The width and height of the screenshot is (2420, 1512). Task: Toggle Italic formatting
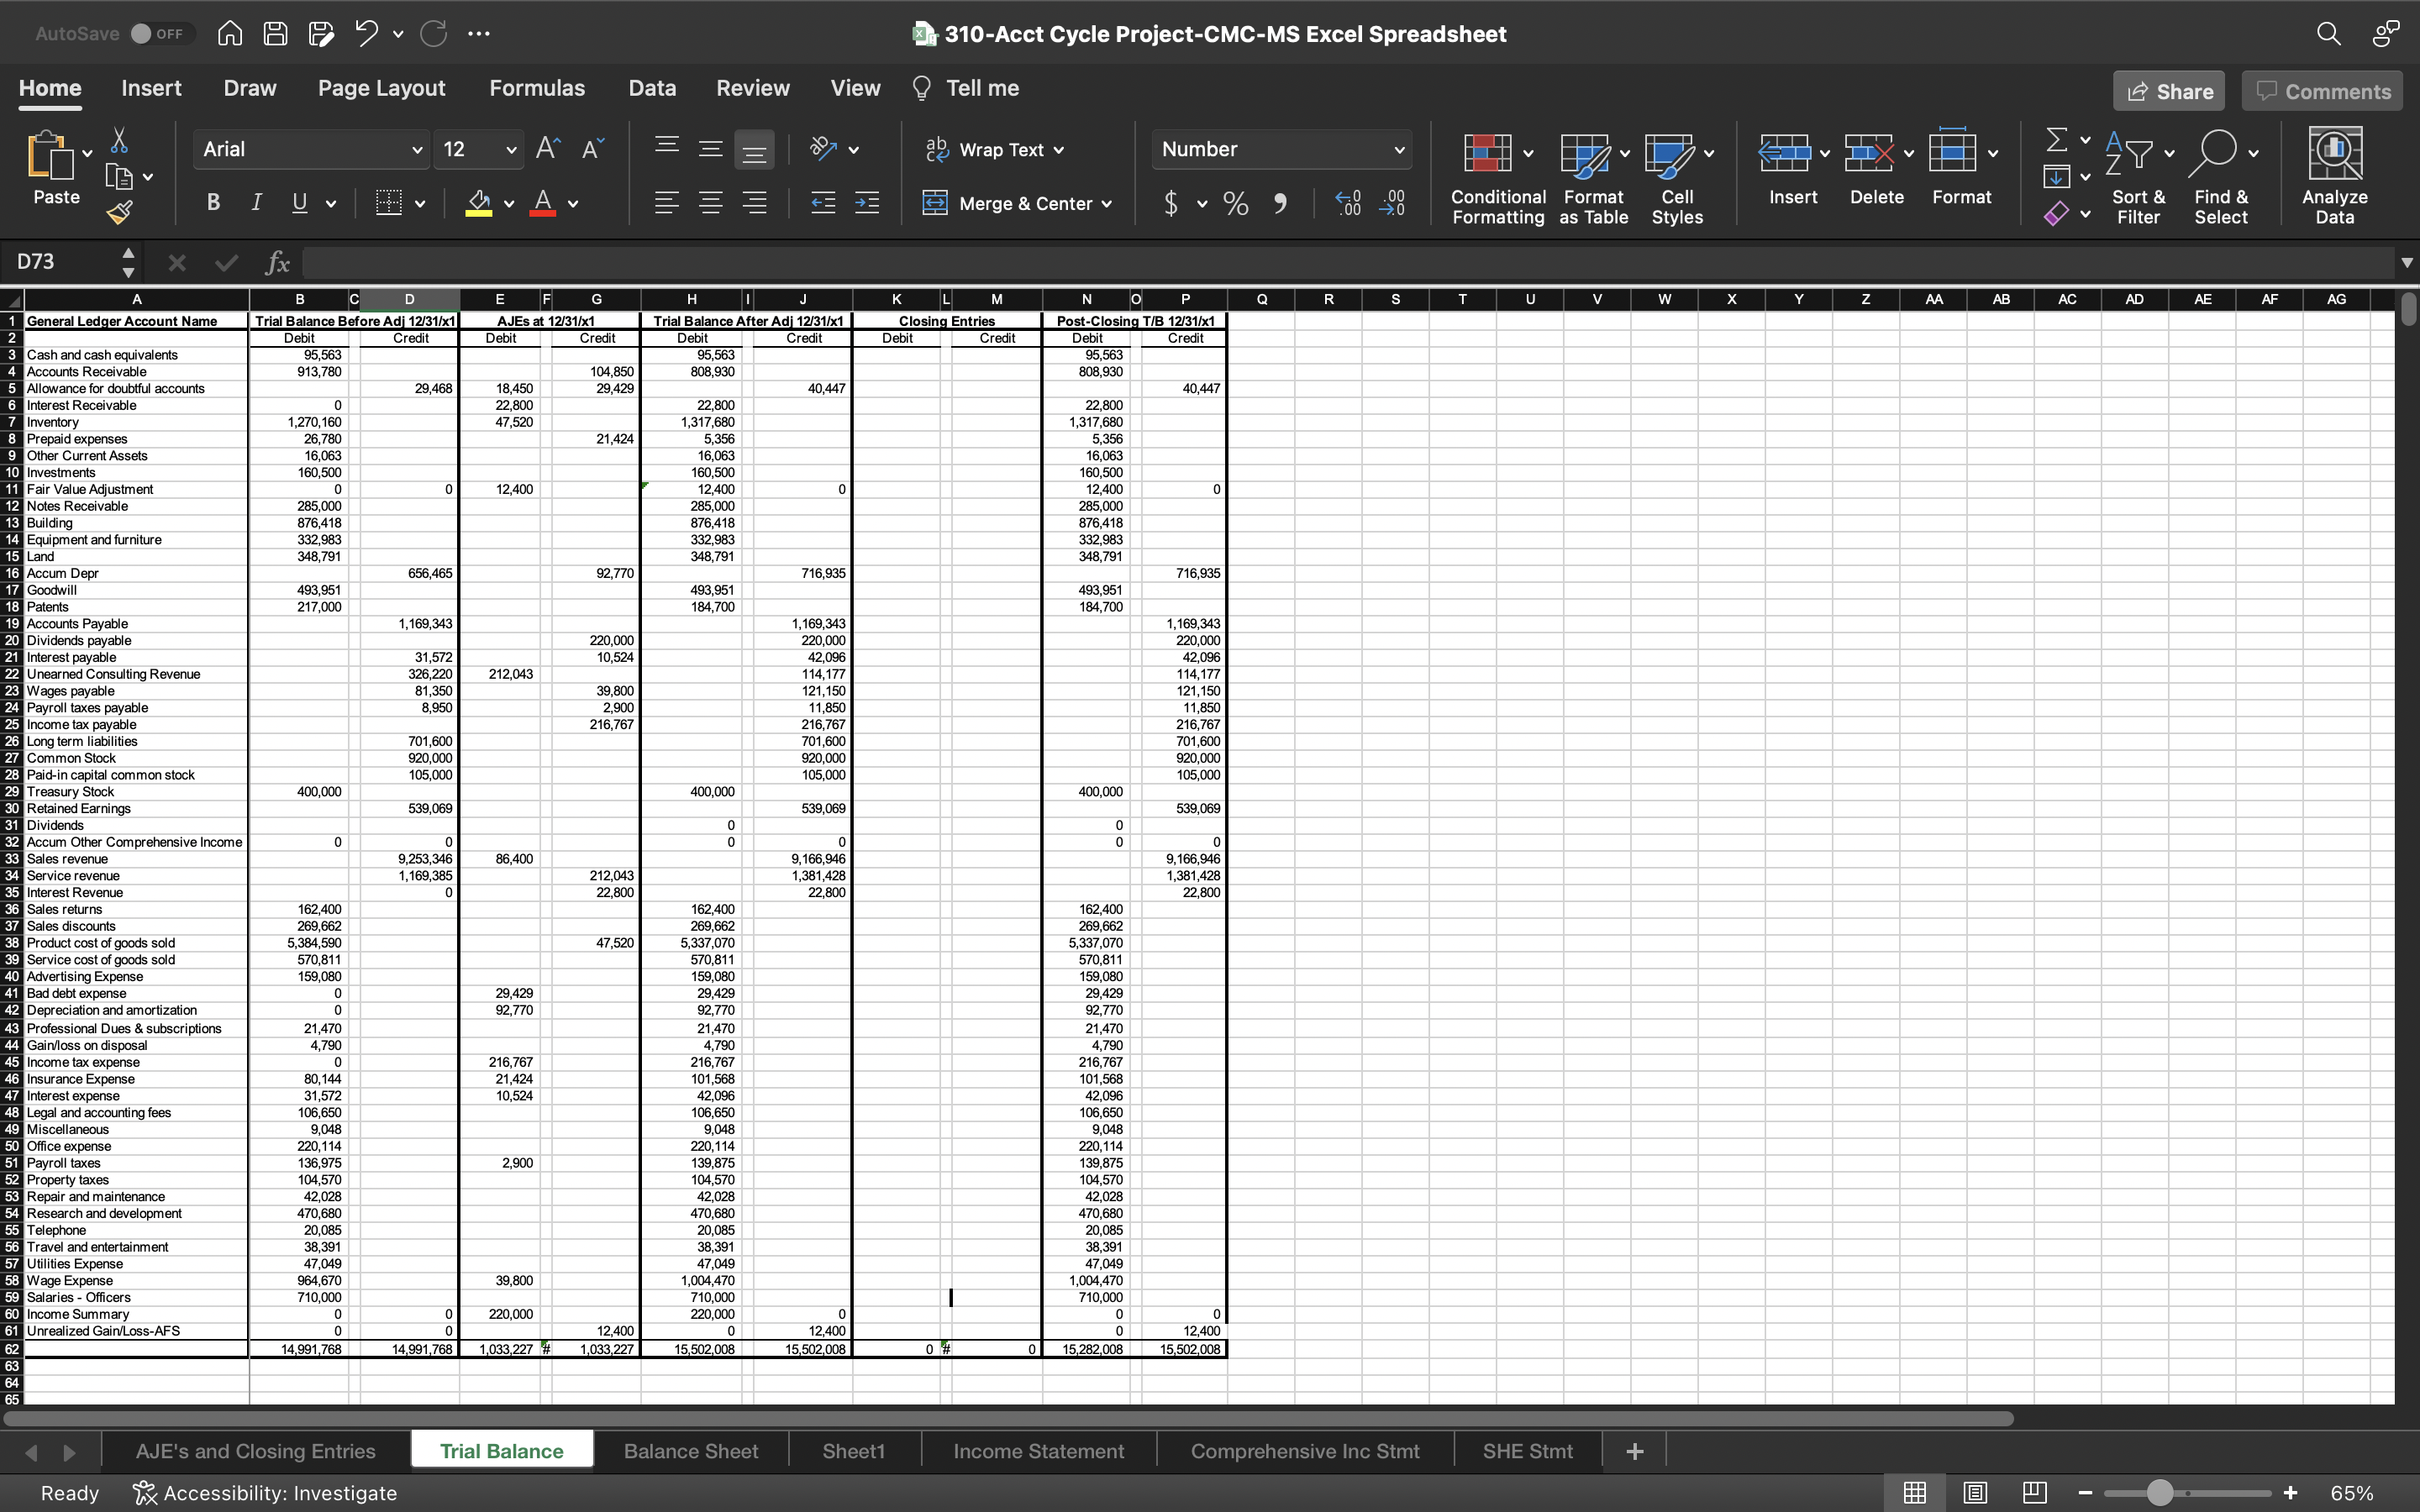(x=256, y=203)
